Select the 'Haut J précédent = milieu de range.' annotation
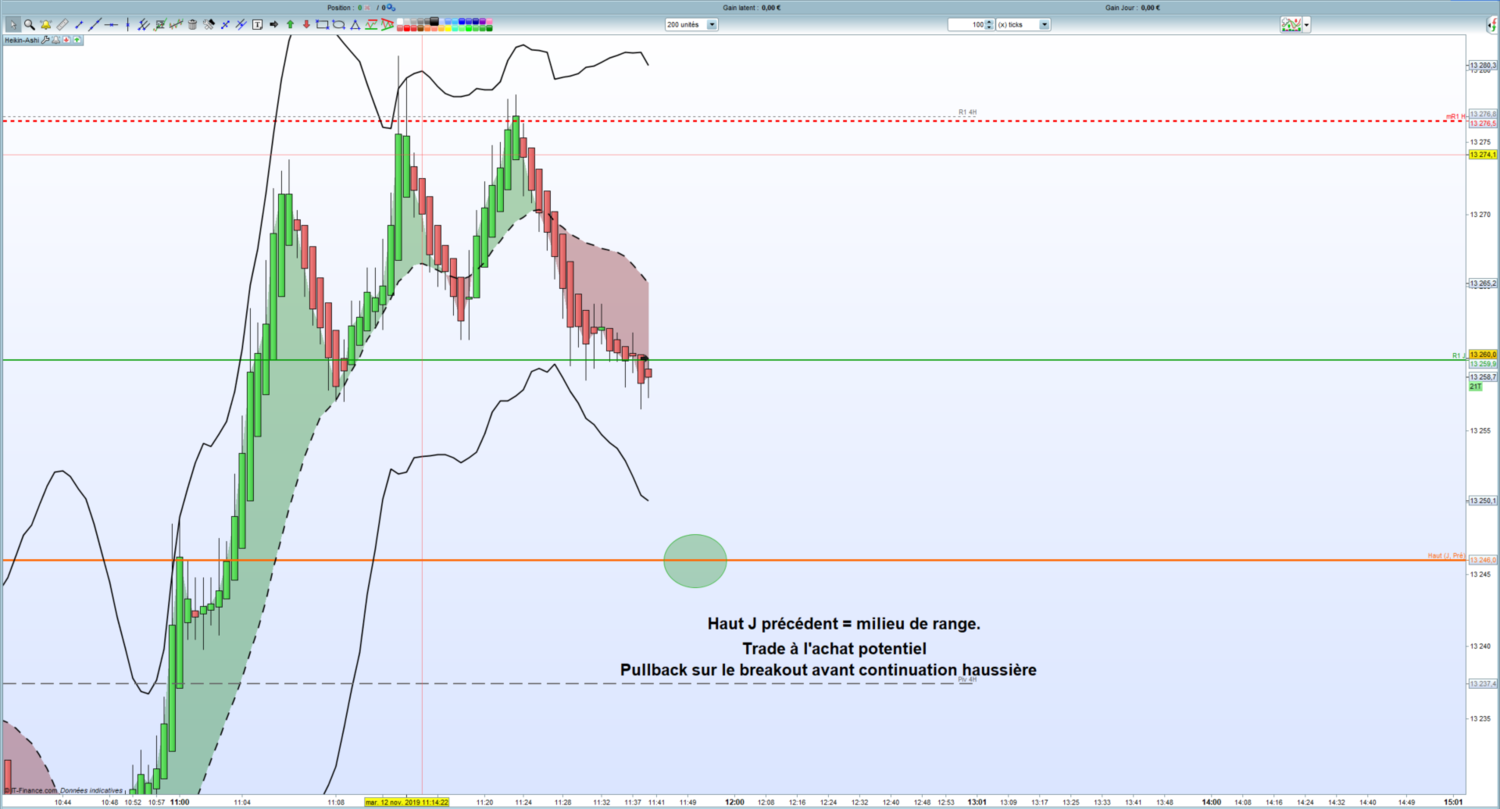Screen dimensions: 1500x809 [x=844, y=624]
